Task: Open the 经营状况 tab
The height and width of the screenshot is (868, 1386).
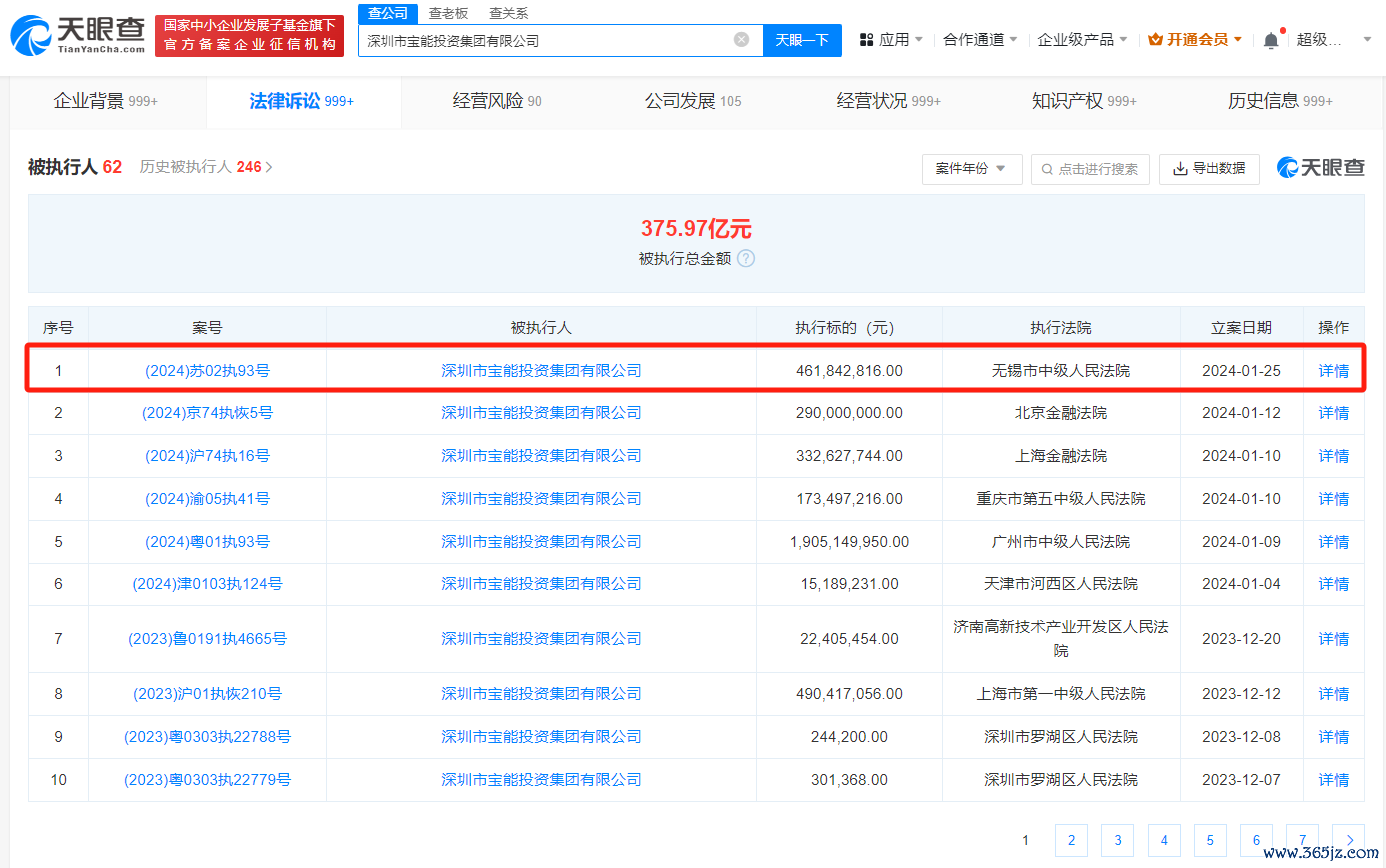Action: pyautogui.click(x=888, y=101)
